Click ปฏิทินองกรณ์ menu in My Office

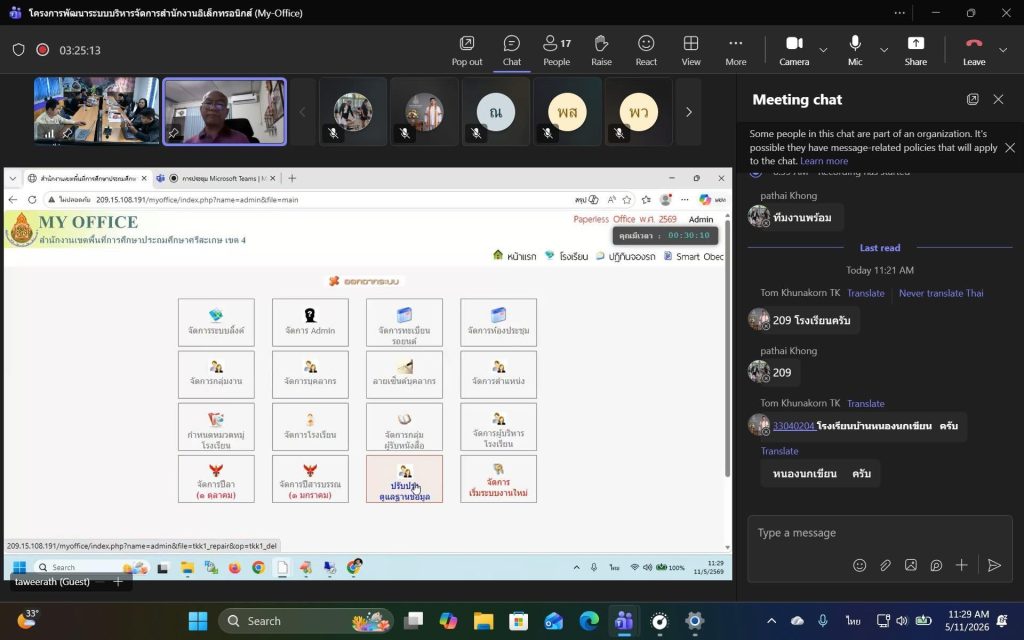[626, 256]
